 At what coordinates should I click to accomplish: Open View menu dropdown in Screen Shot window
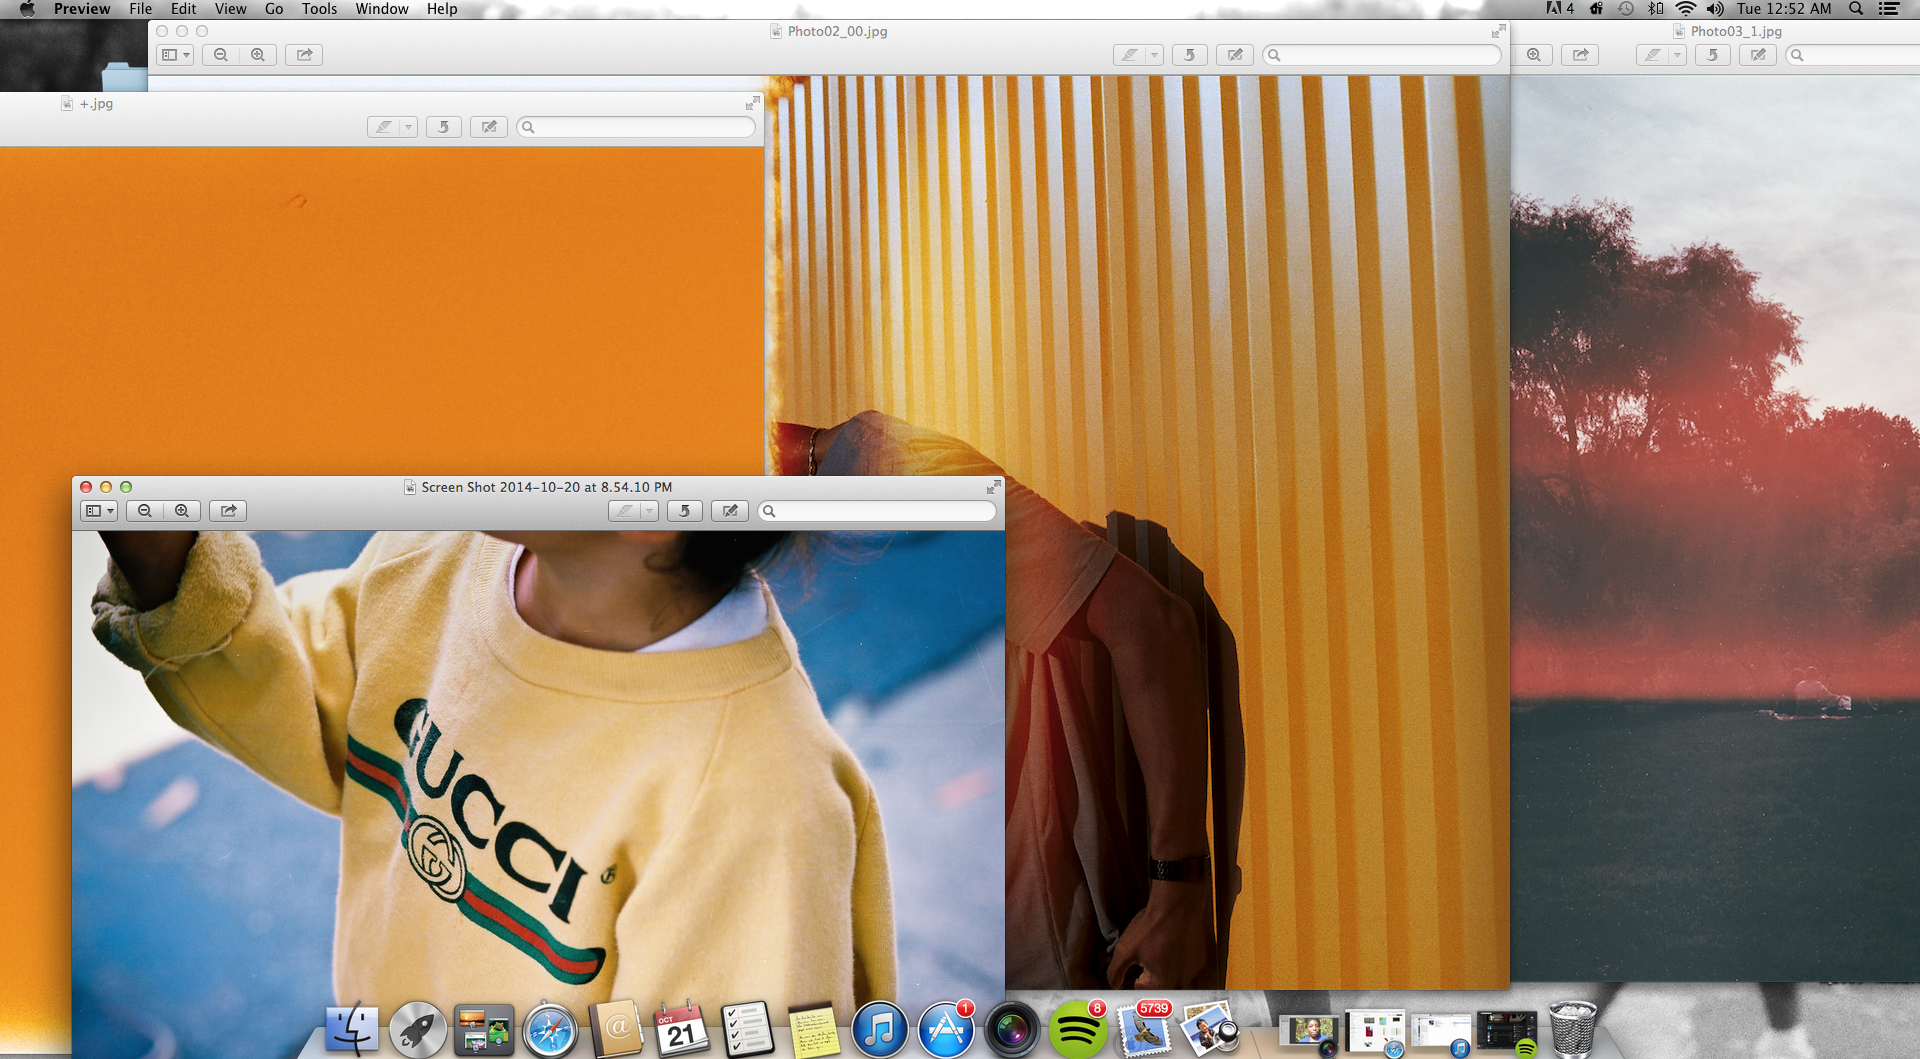click(99, 511)
